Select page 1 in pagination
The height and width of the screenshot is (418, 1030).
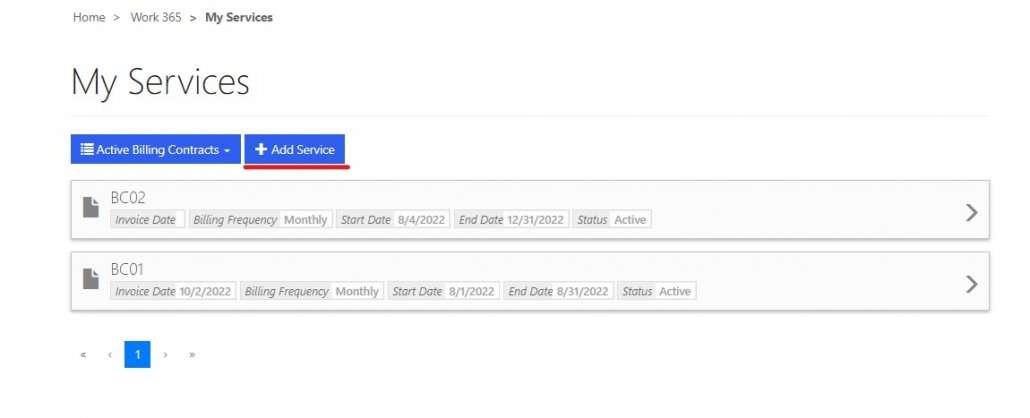pos(137,354)
